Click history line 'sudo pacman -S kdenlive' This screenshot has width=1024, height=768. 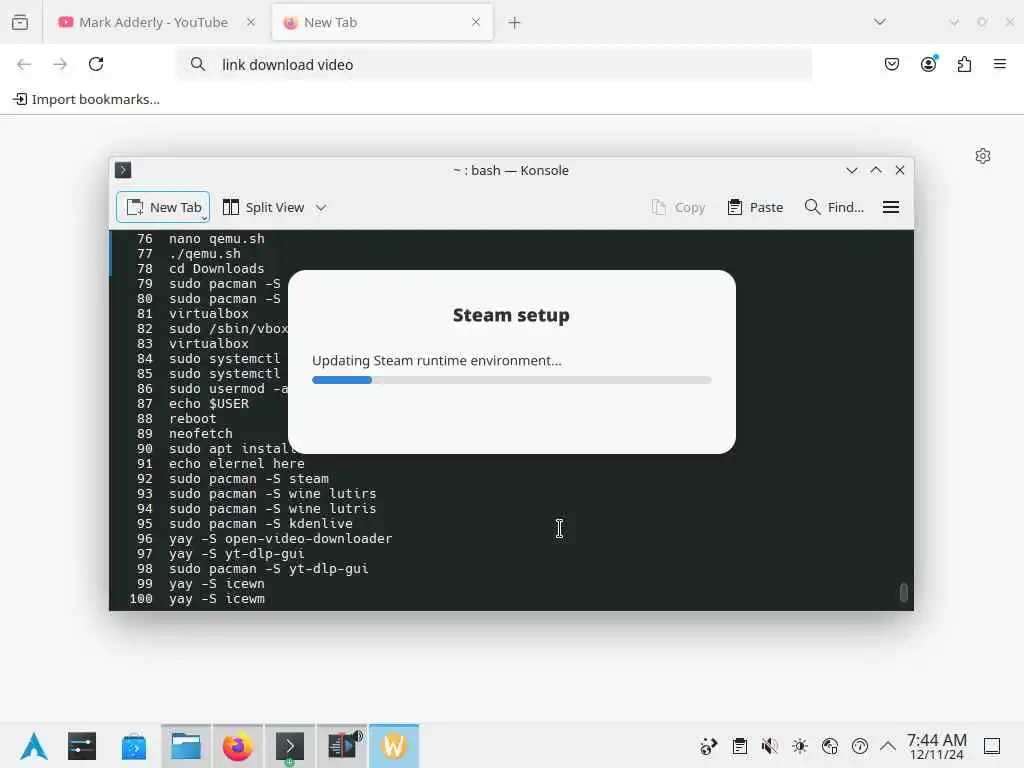(x=261, y=524)
